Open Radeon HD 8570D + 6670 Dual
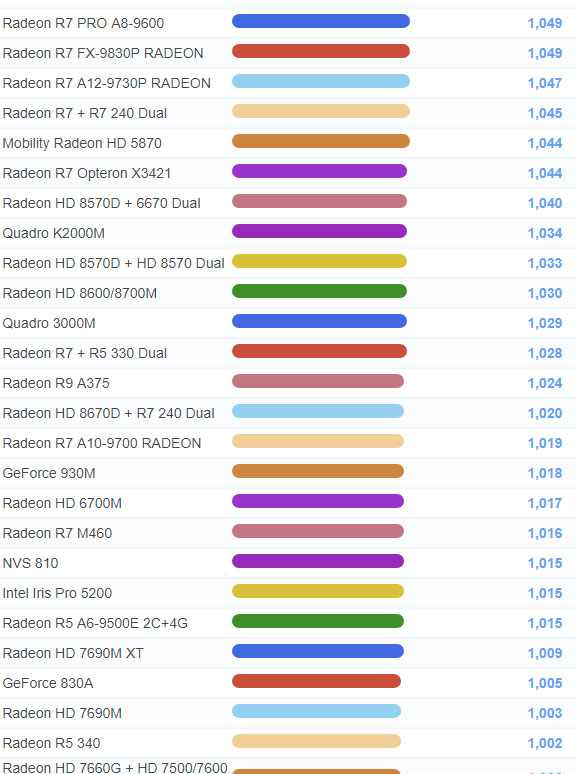Screen dimensions: 576x774 [101, 203]
